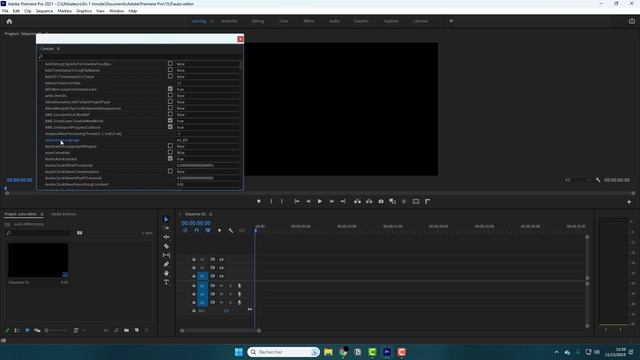Click New Item in Project panel

tap(137, 330)
